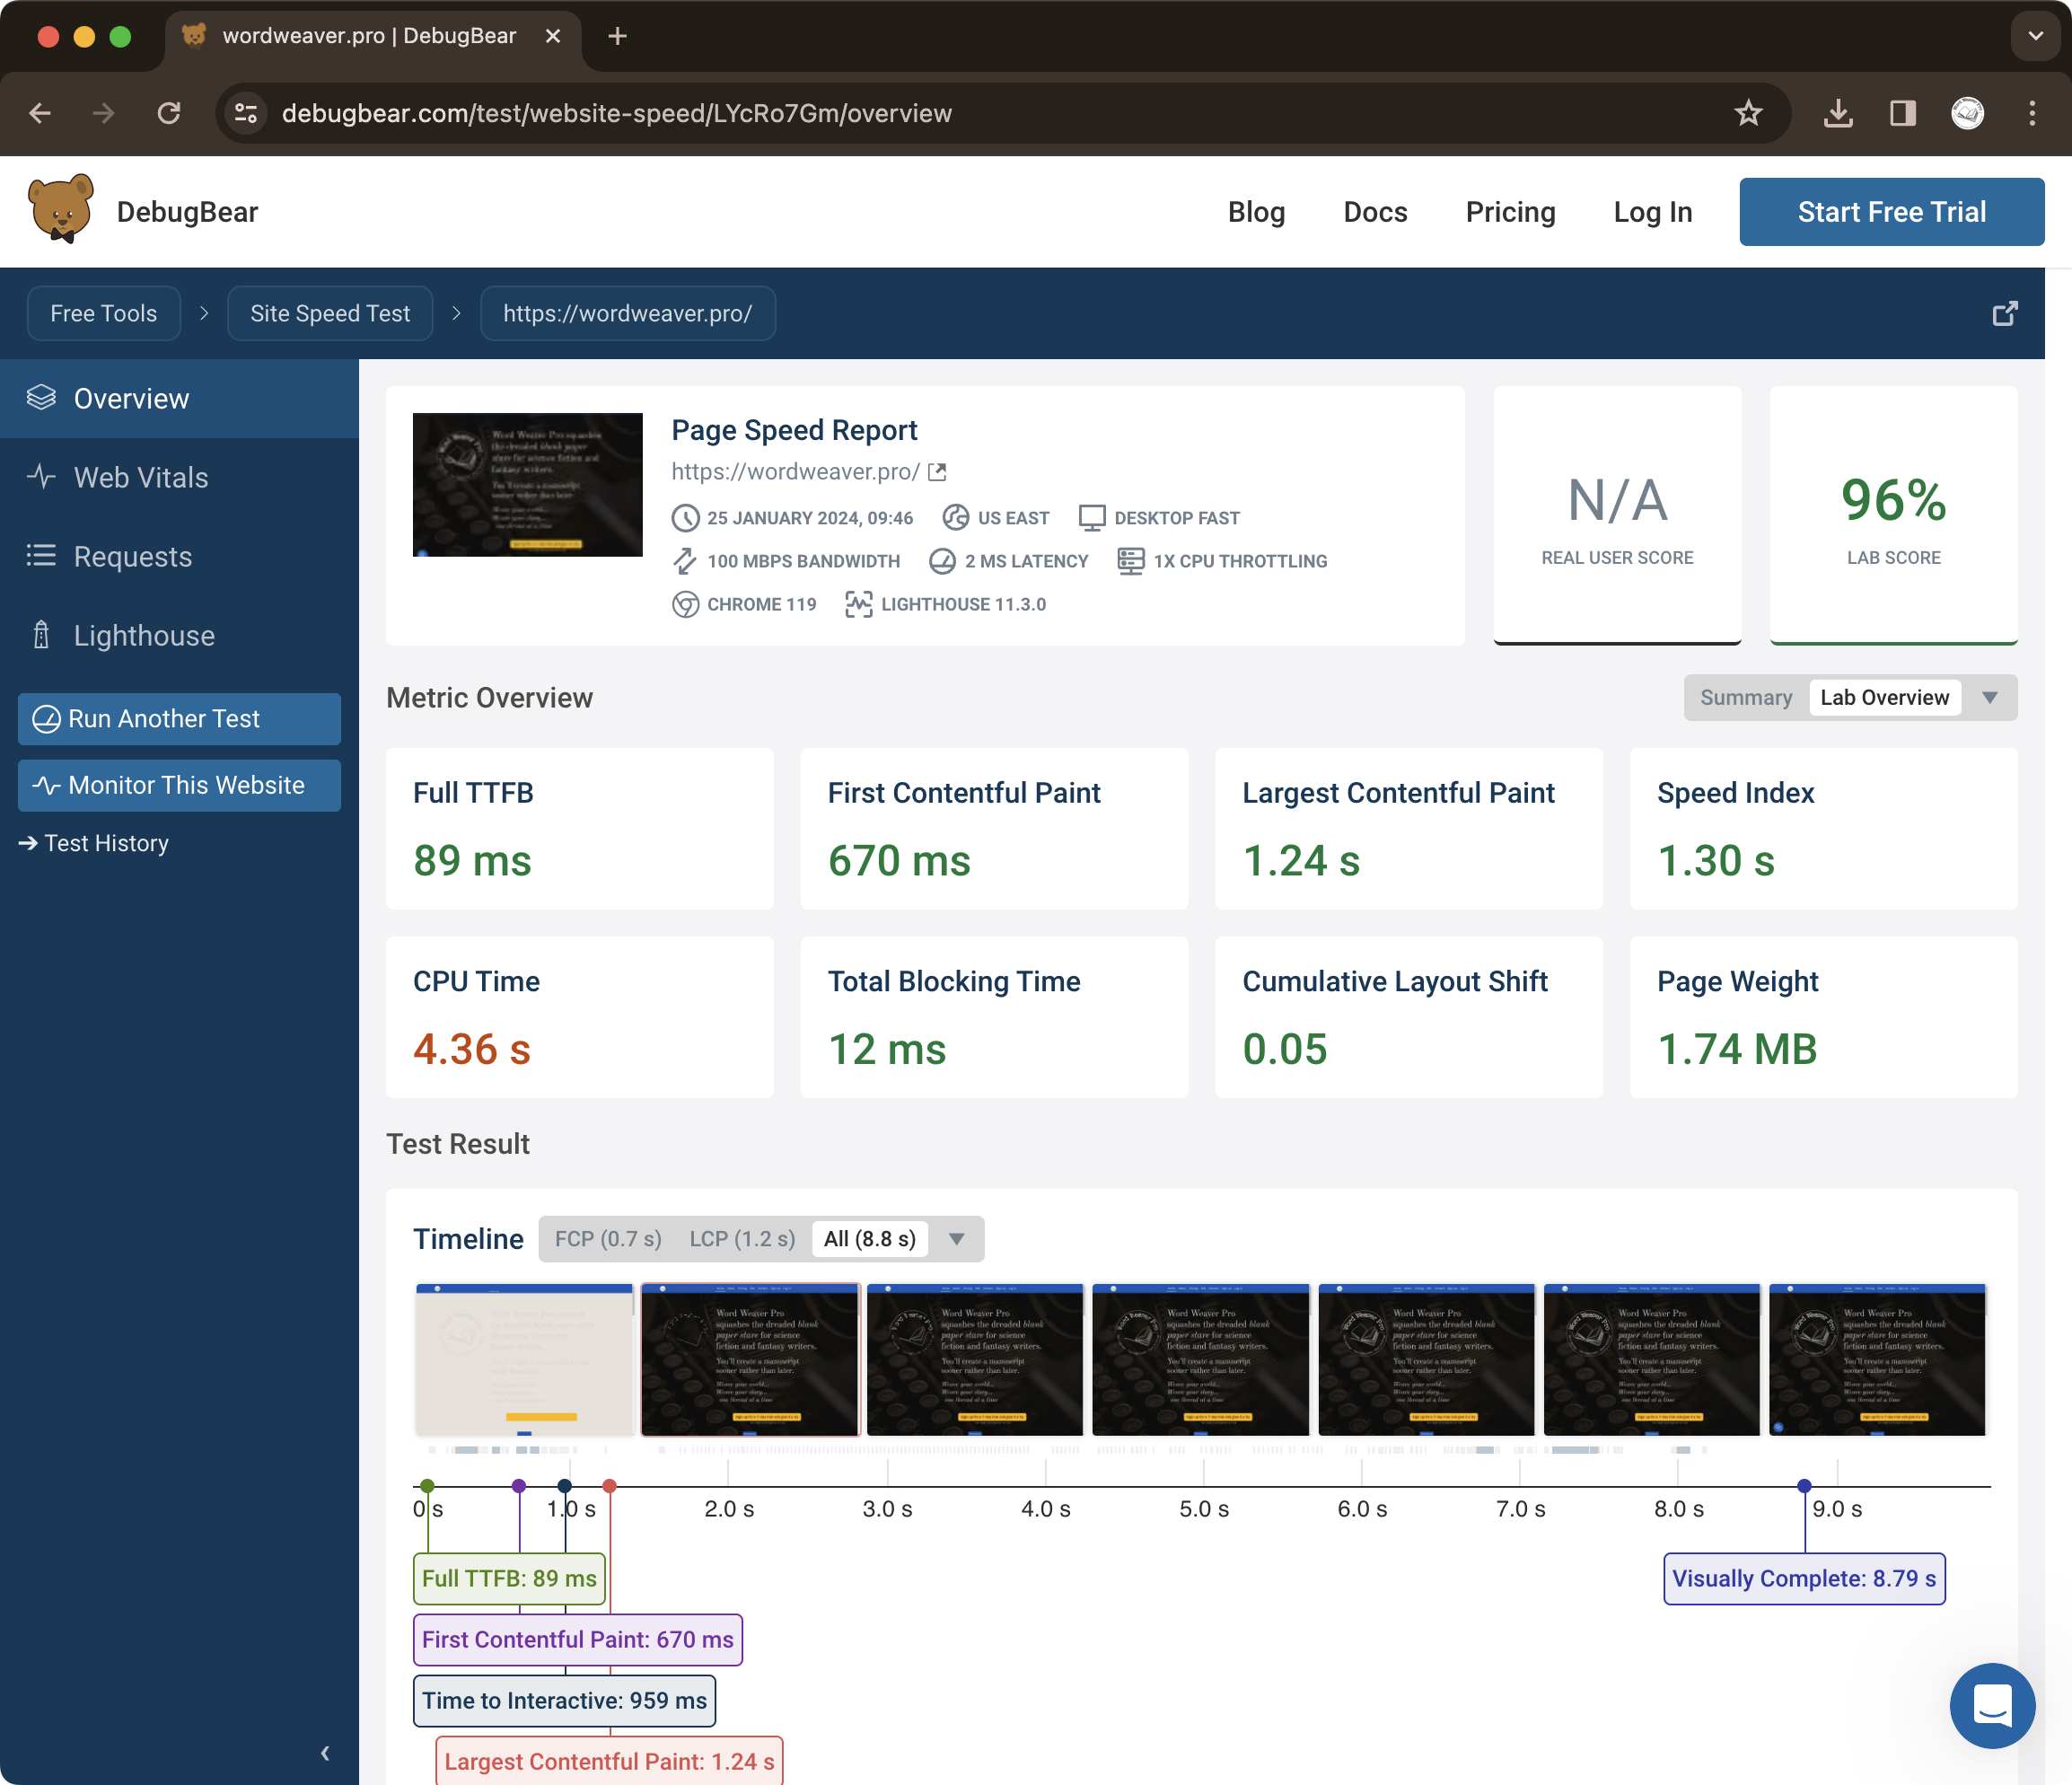The height and width of the screenshot is (1785, 2072).
Task: Click Log In link
Action: click(x=1652, y=212)
